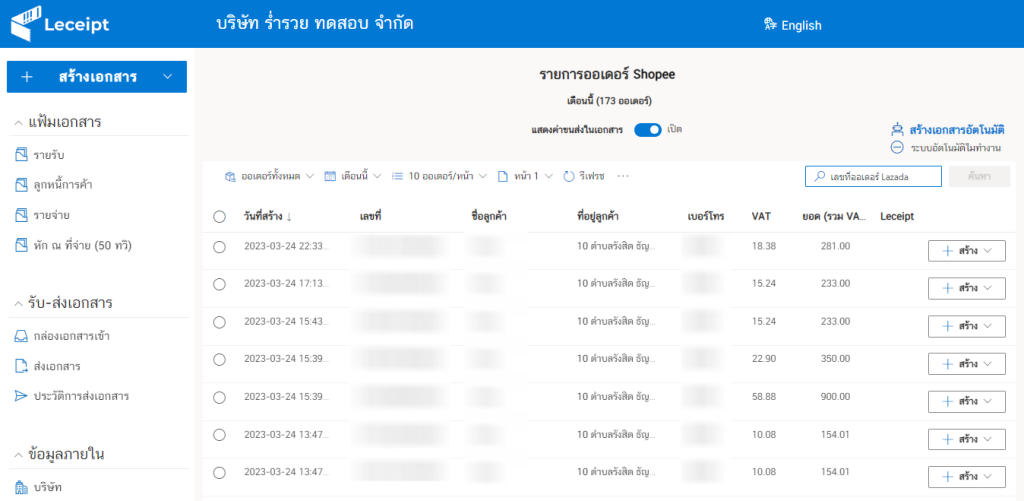Click สร้างเอกสารอัตโนมัติ link
The width and height of the screenshot is (1024, 501).
[x=957, y=129]
